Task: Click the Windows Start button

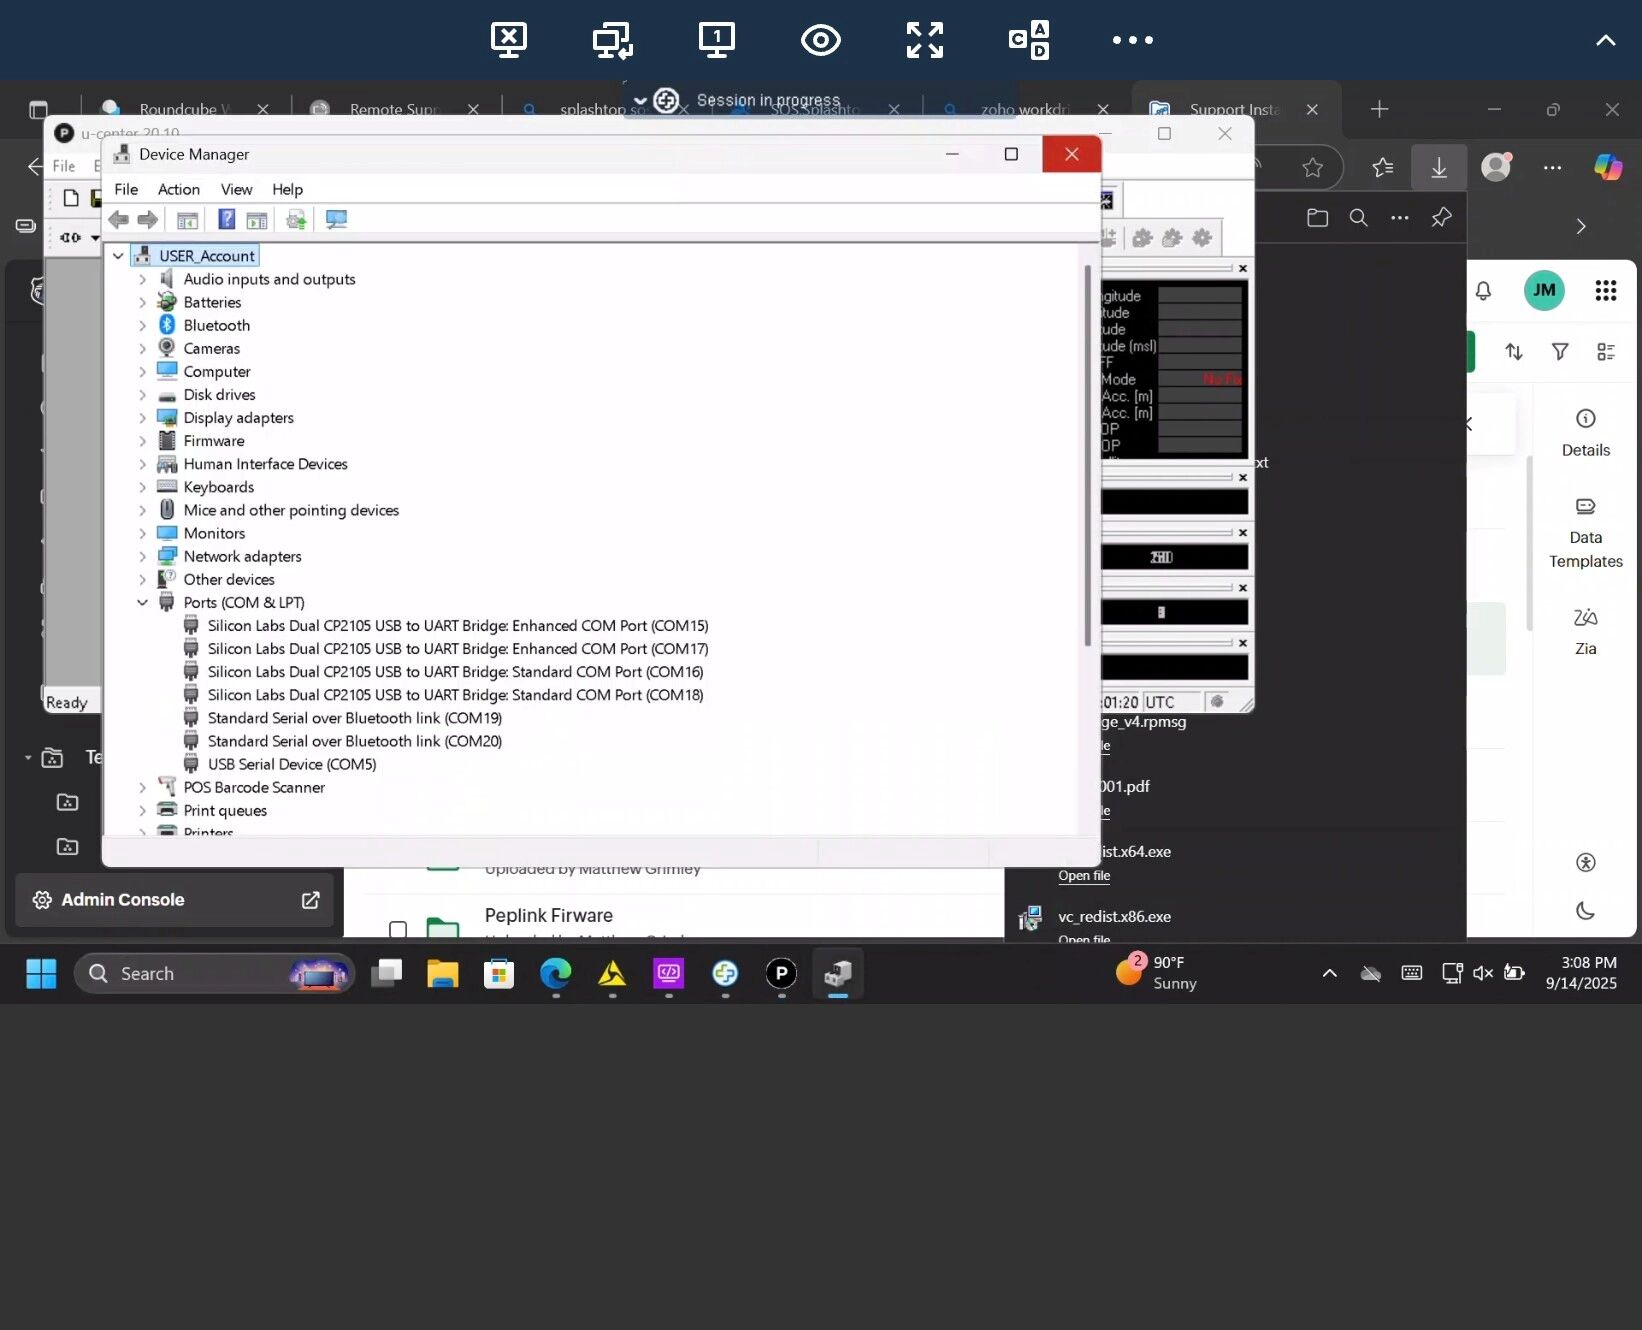Action: coord(41,974)
